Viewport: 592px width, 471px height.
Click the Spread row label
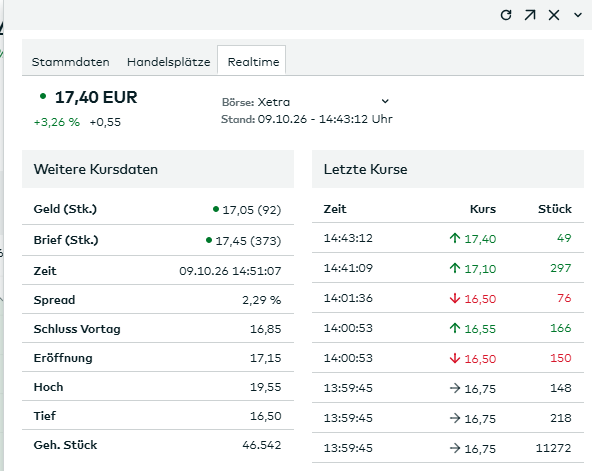[54, 300]
